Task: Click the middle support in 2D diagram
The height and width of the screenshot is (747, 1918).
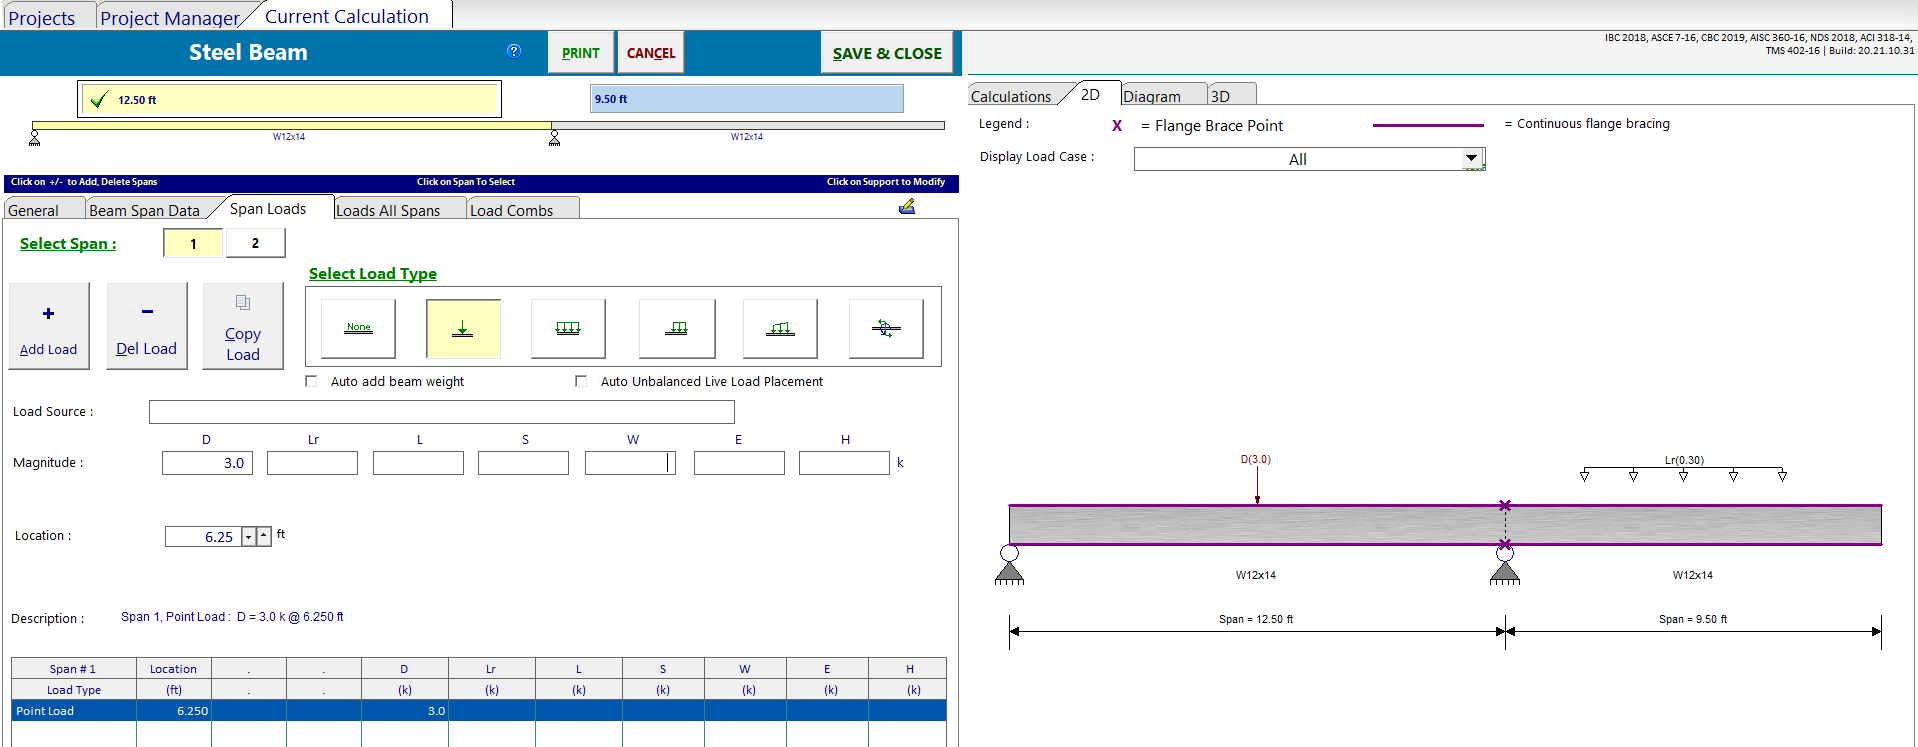Action: [x=1505, y=565]
